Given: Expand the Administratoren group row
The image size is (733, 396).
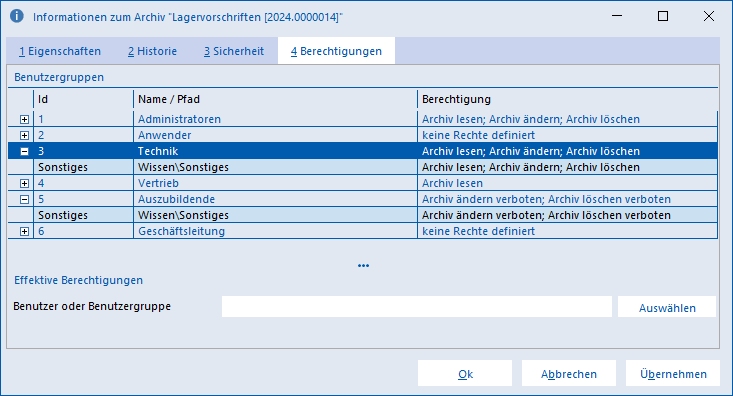Looking at the screenshot, I should tap(24, 119).
